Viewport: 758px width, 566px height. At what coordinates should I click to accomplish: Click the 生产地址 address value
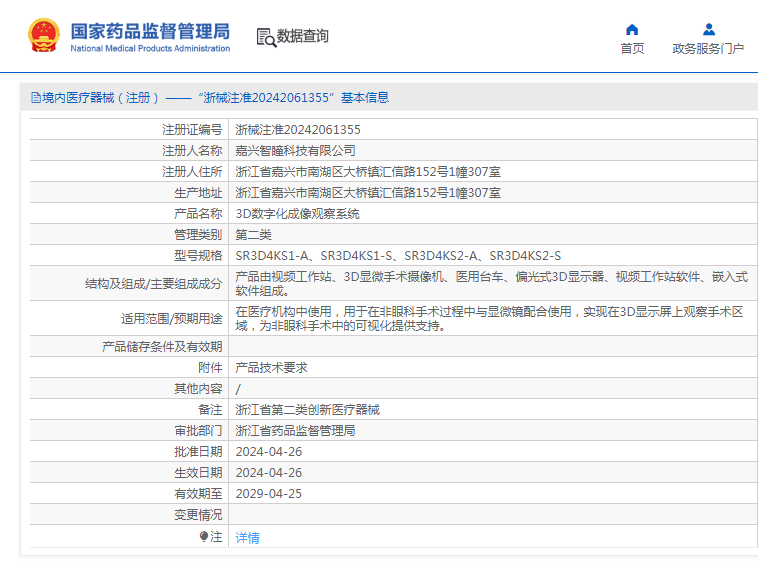[x=368, y=193]
